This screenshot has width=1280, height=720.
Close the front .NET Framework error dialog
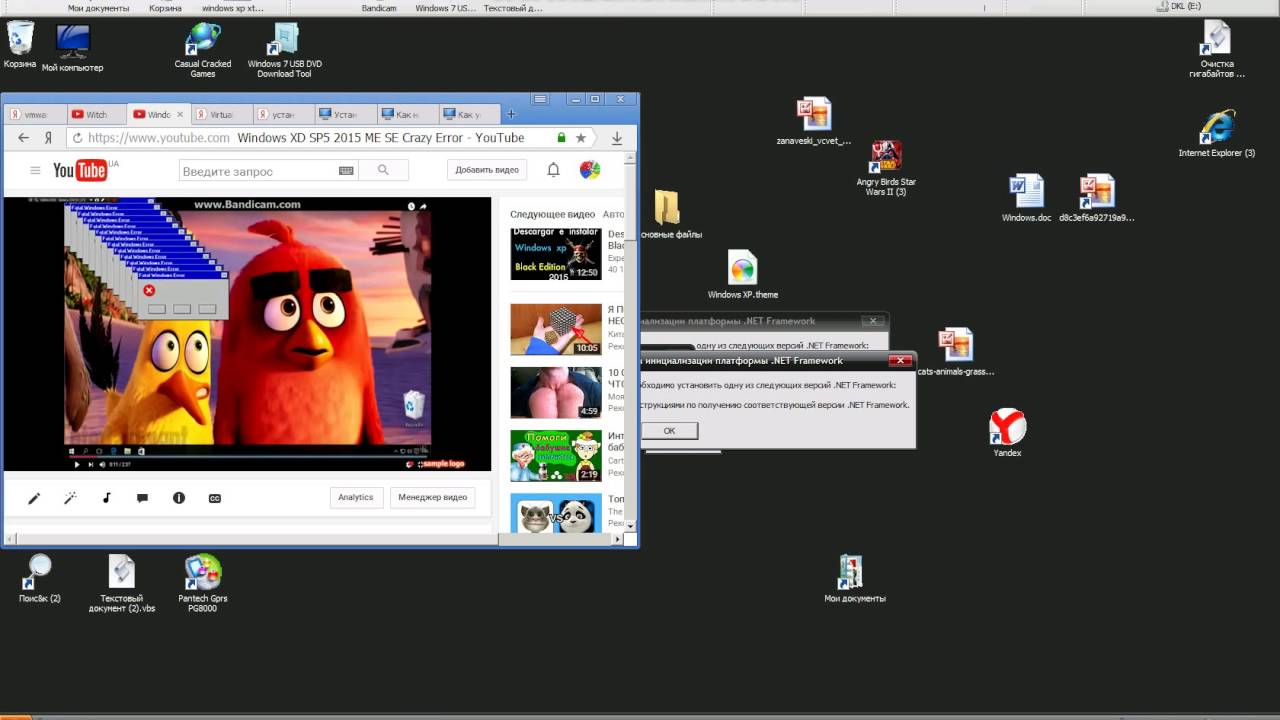pyautogui.click(x=901, y=360)
